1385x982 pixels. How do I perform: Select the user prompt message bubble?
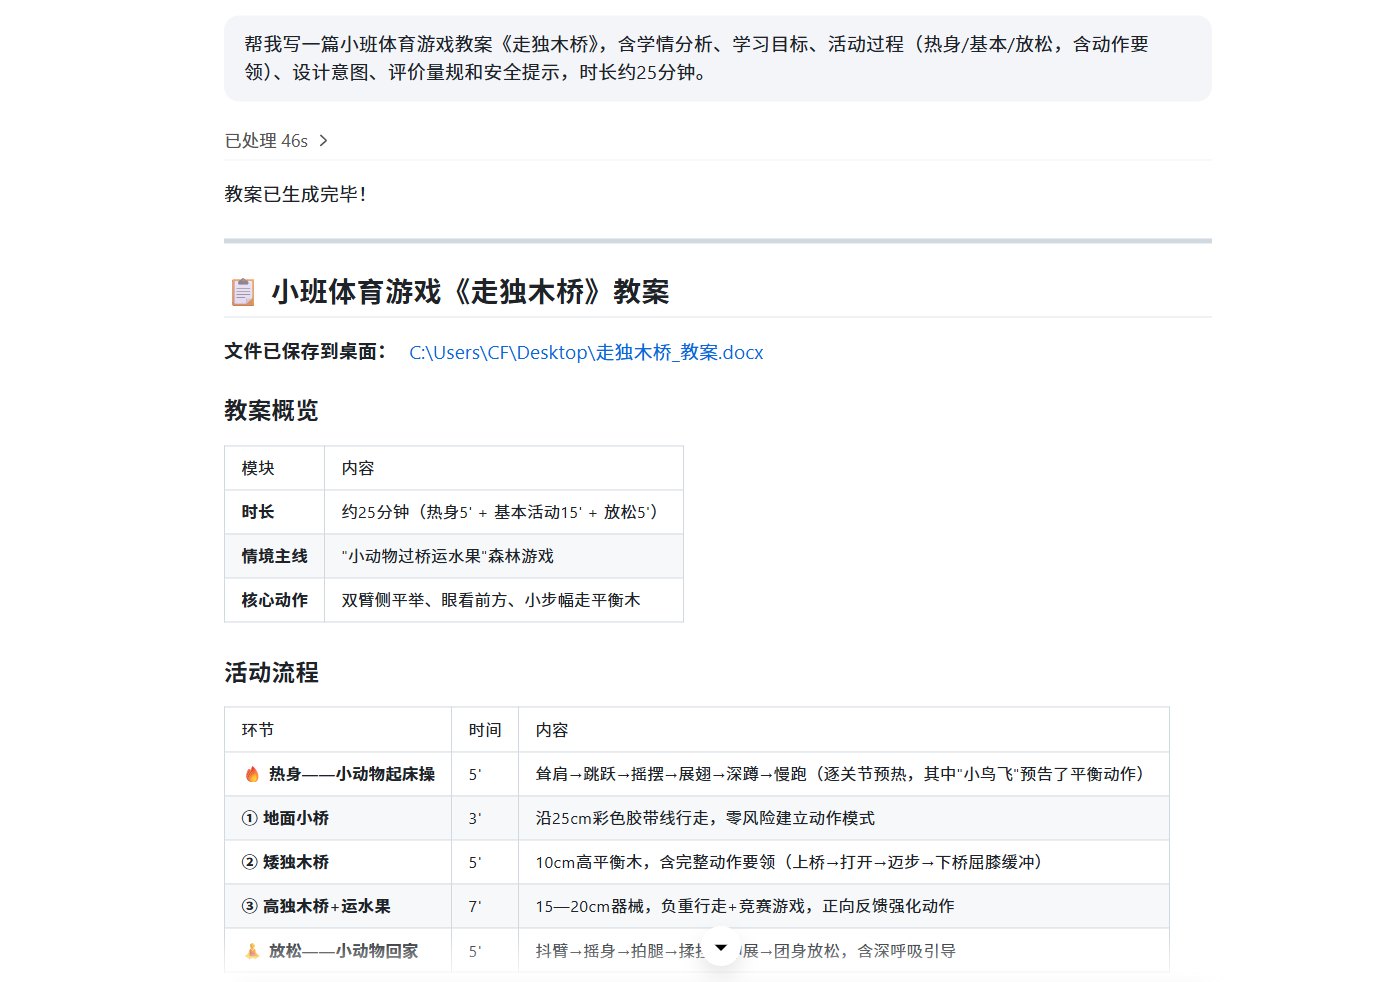click(718, 58)
